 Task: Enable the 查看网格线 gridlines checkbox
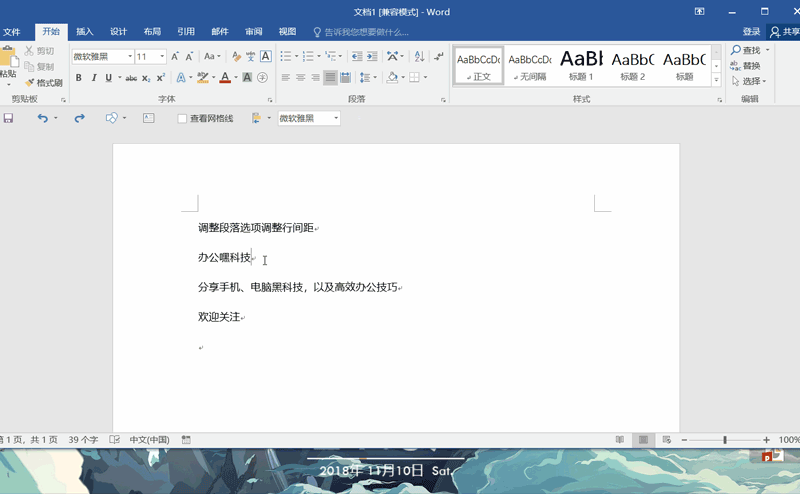[182, 119]
